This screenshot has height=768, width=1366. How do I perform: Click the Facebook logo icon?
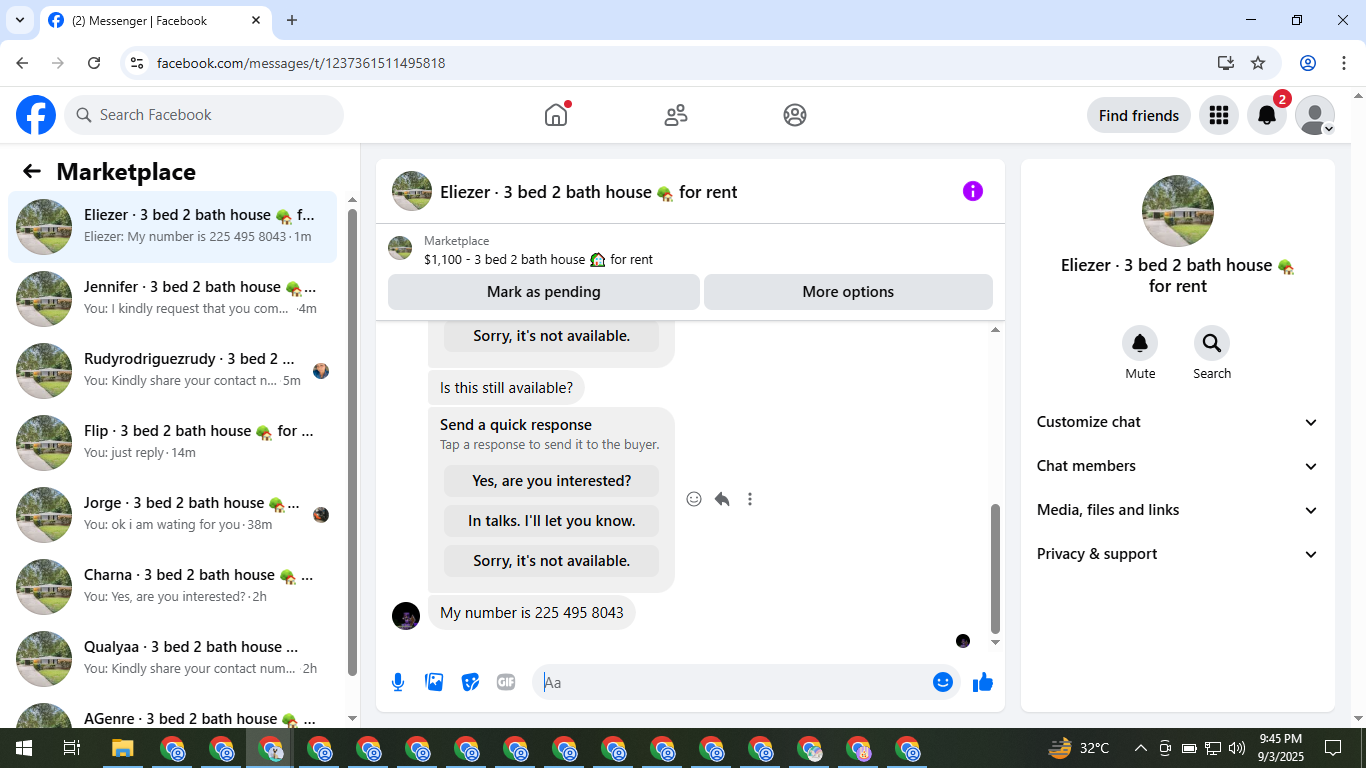pos(36,115)
